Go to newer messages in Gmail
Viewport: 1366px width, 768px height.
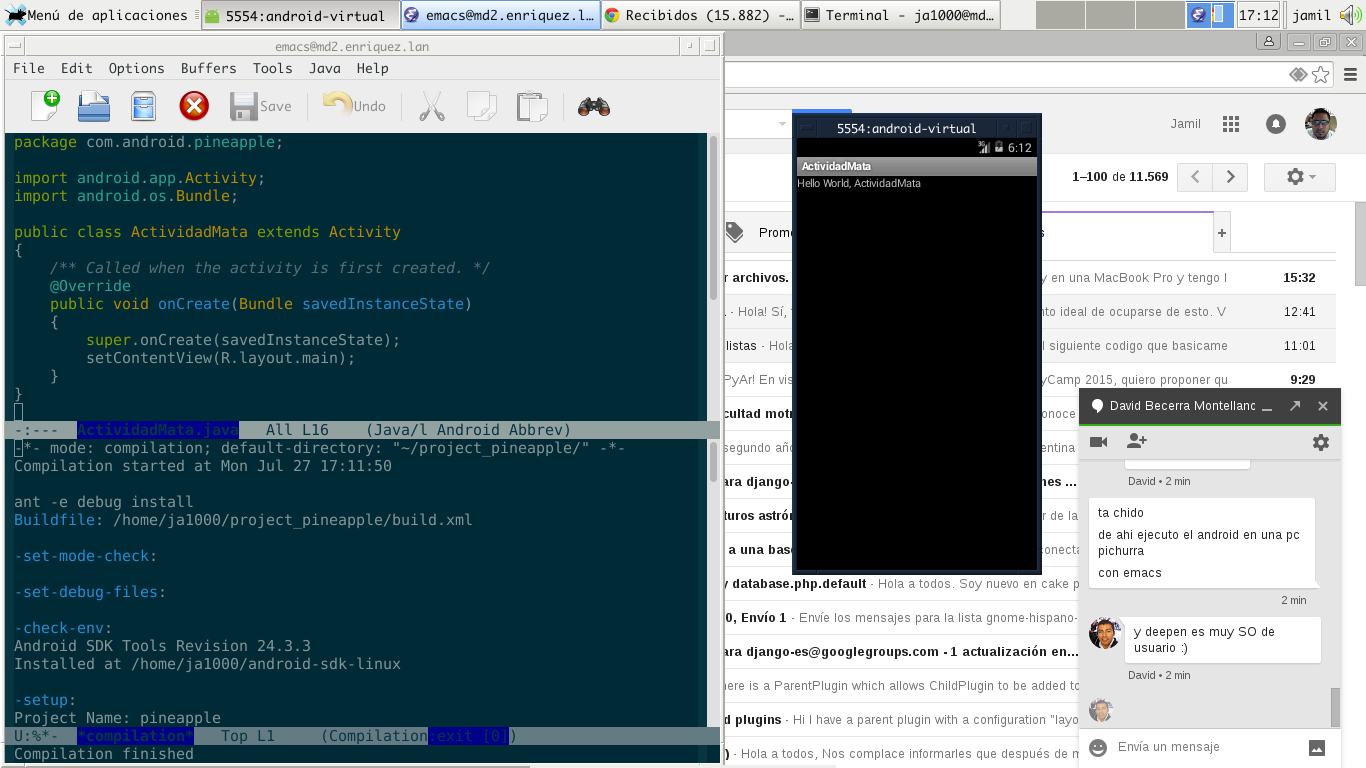click(x=1195, y=177)
